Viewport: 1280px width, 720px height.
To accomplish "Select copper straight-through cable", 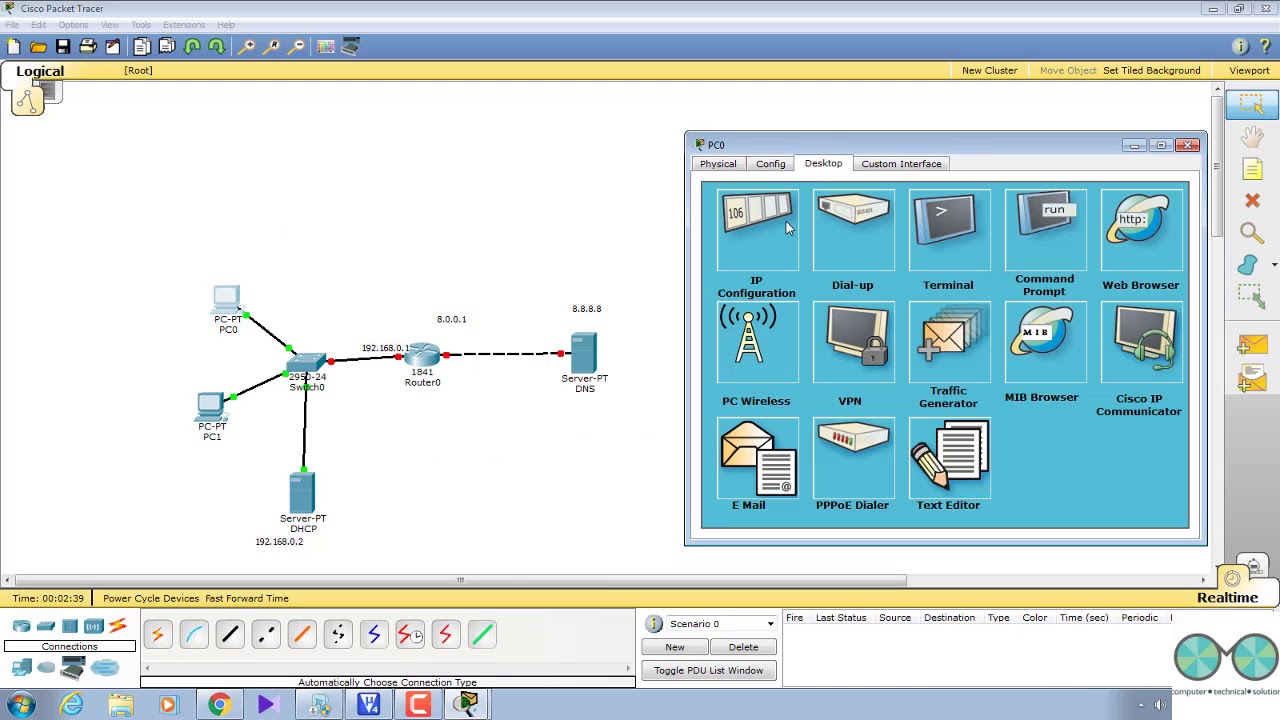I will 230,634.
